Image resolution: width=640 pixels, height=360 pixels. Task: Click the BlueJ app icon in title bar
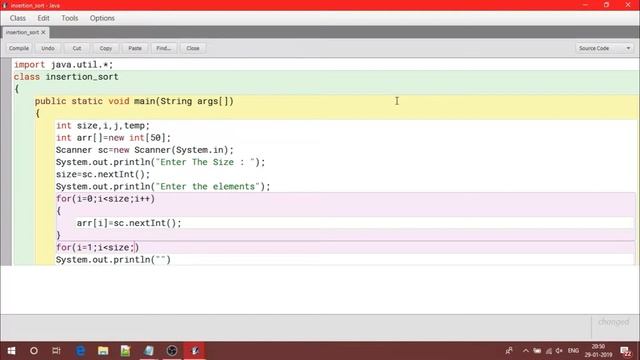click(5, 5)
